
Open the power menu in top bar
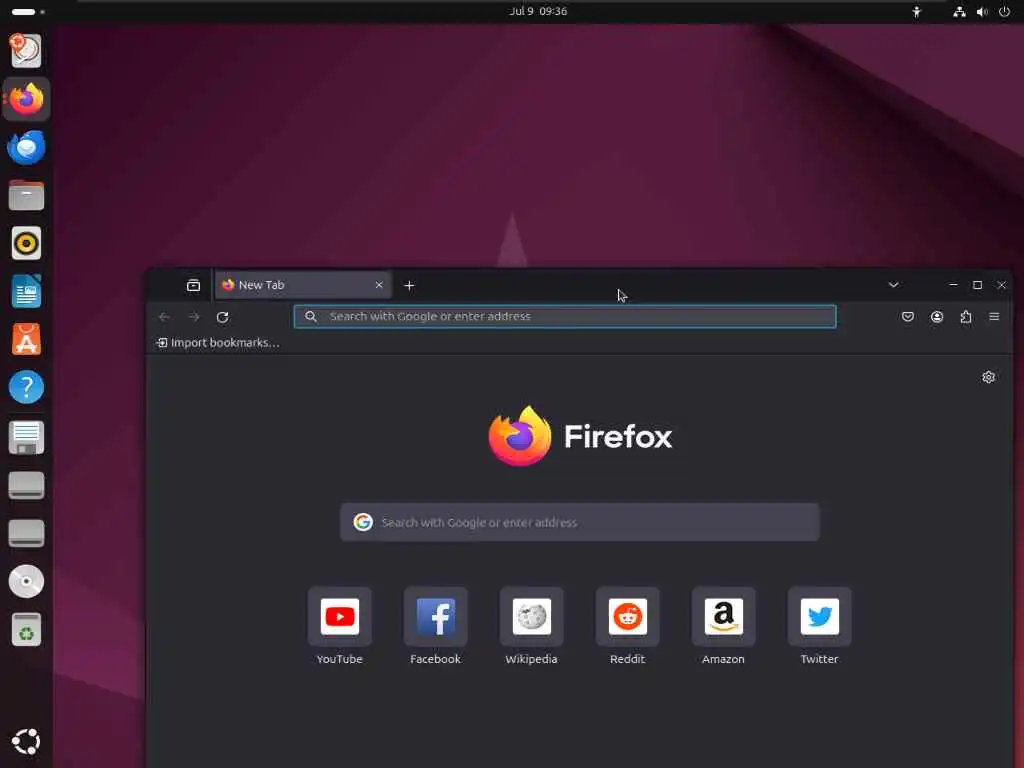pos(1005,11)
